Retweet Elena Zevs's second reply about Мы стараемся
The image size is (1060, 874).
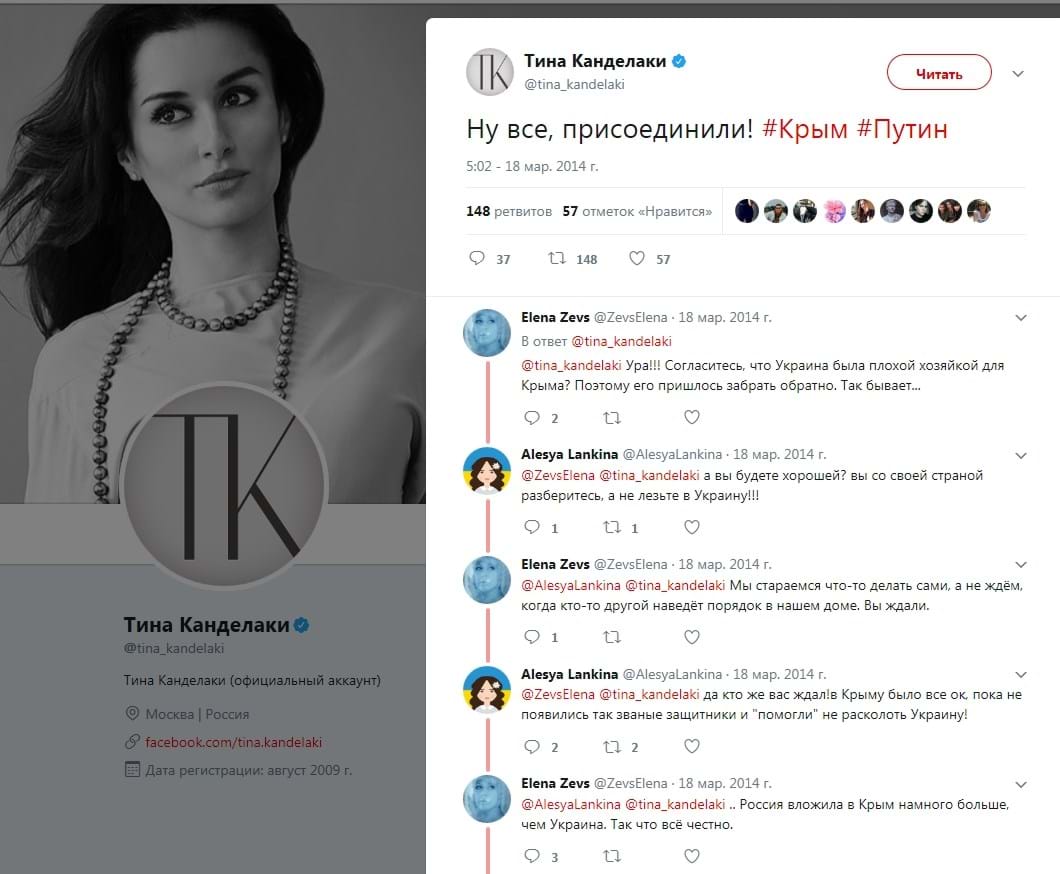pyautogui.click(x=612, y=637)
